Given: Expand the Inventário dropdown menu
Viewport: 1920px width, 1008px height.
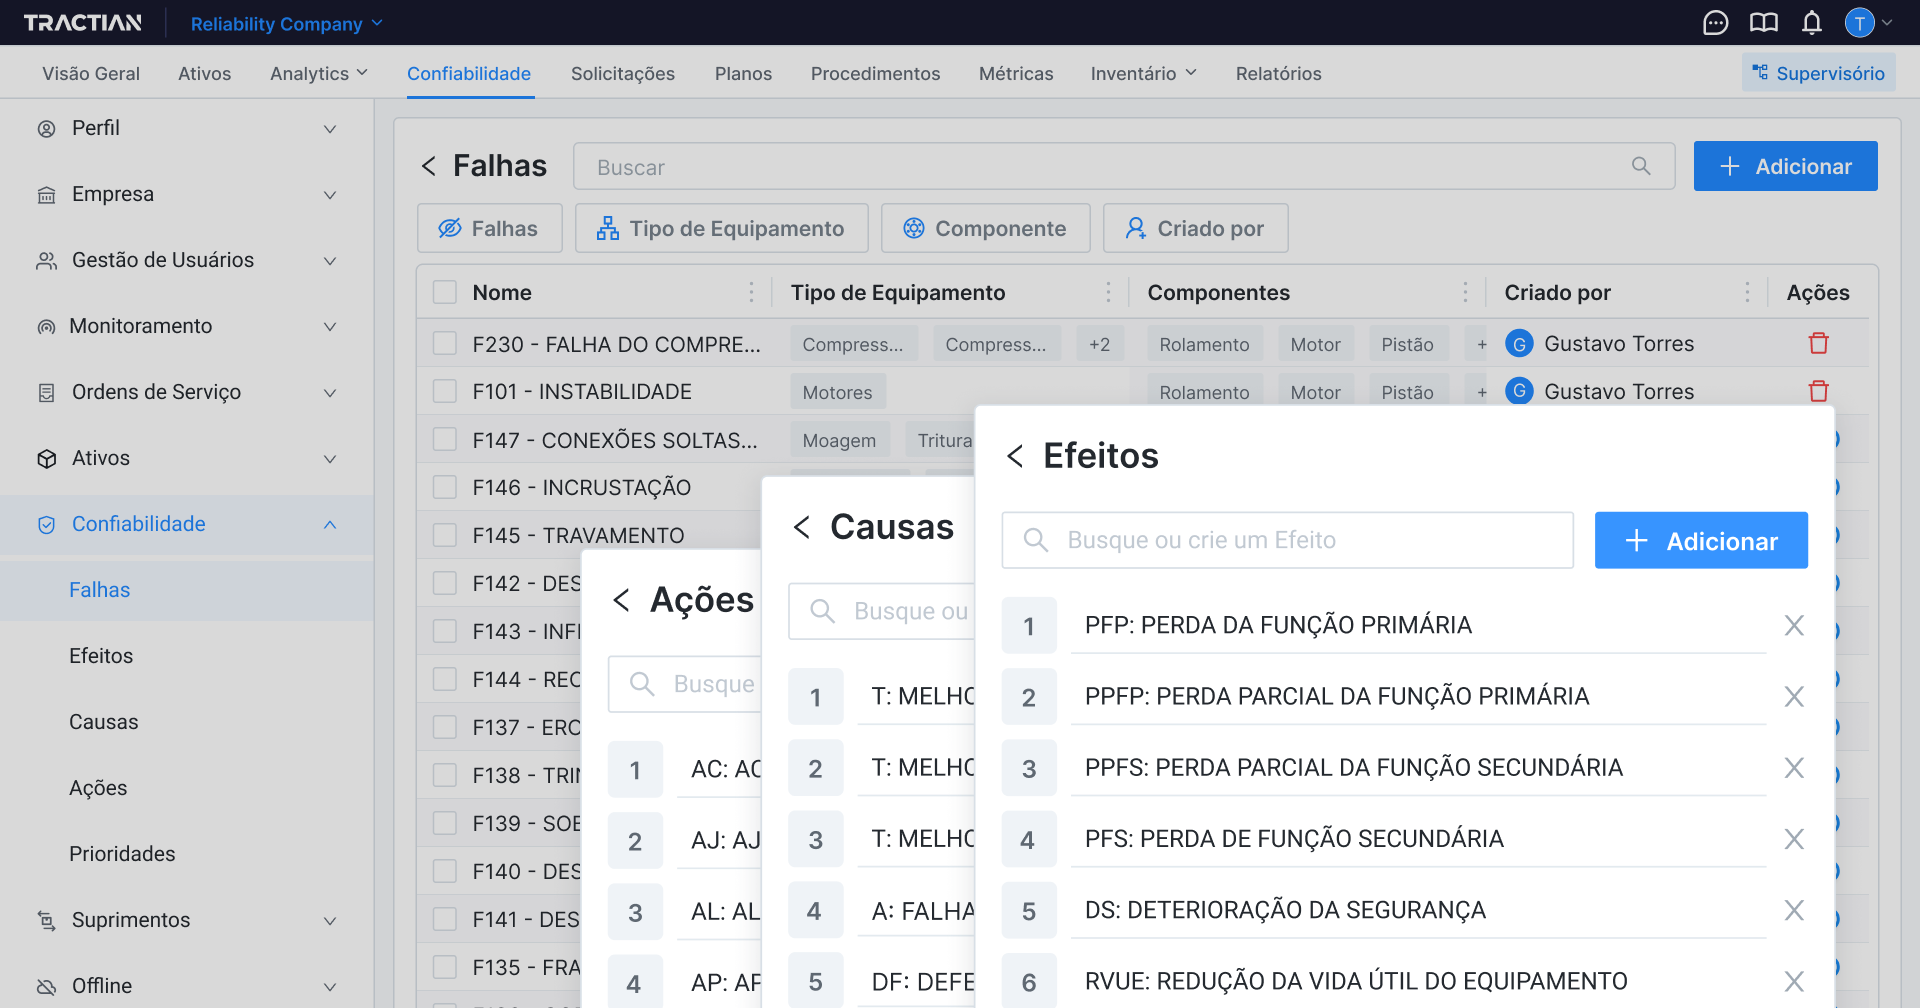Looking at the screenshot, I should coord(1142,73).
